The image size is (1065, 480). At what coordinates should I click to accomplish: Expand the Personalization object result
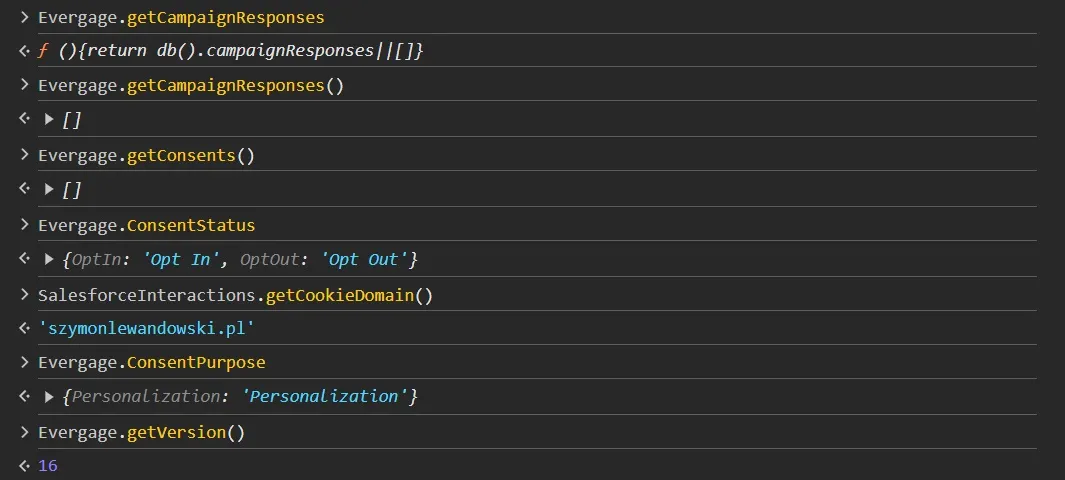pos(50,397)
